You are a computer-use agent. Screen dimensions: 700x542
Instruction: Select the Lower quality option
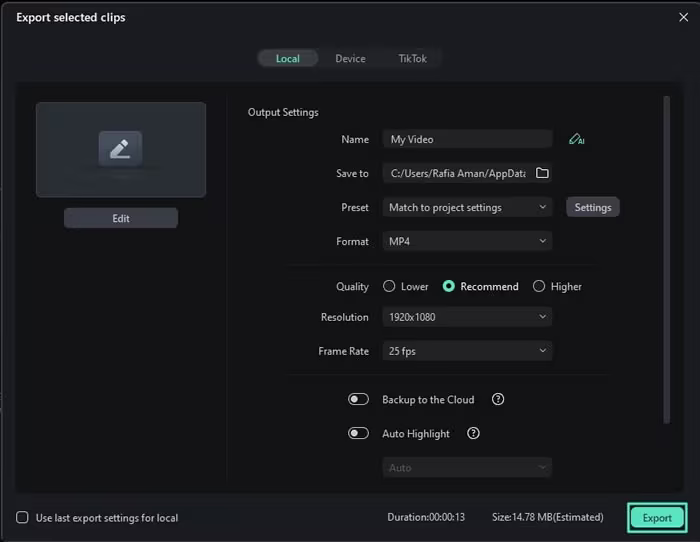click(389, 286)
